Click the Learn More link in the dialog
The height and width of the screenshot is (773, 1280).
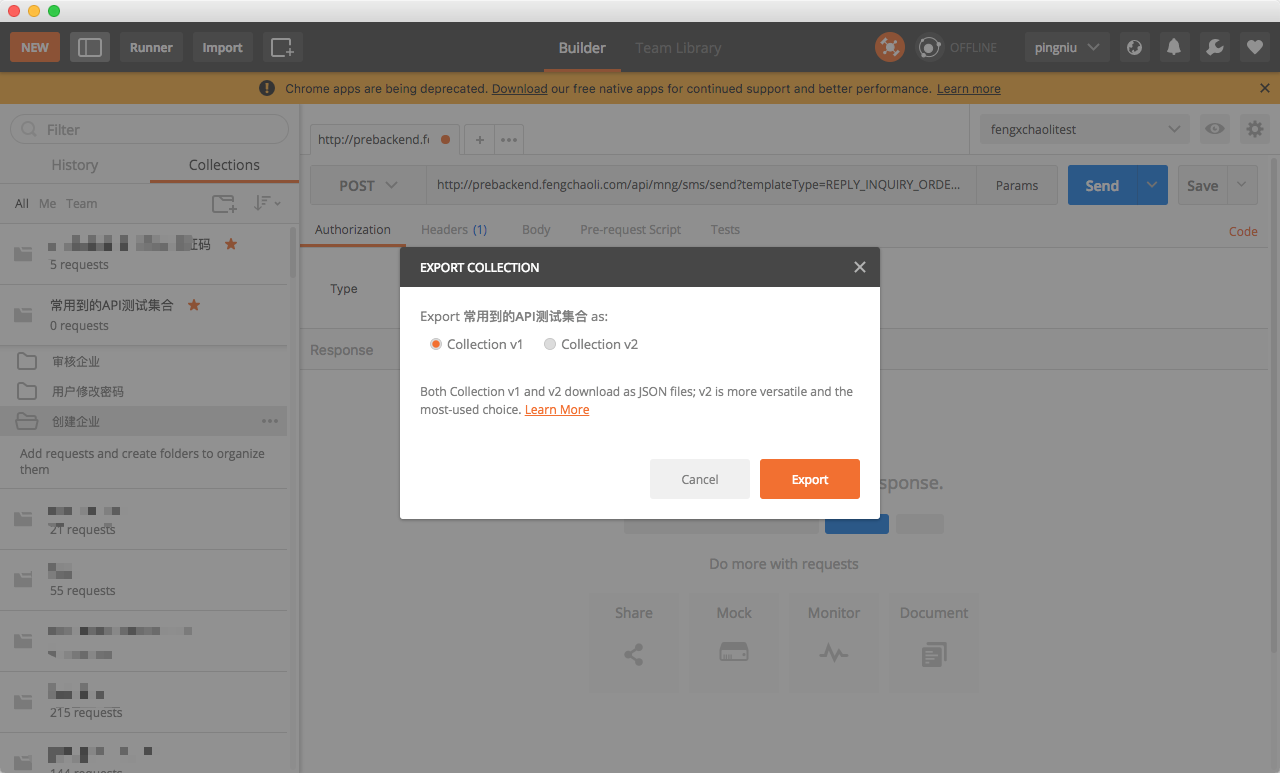557,410
